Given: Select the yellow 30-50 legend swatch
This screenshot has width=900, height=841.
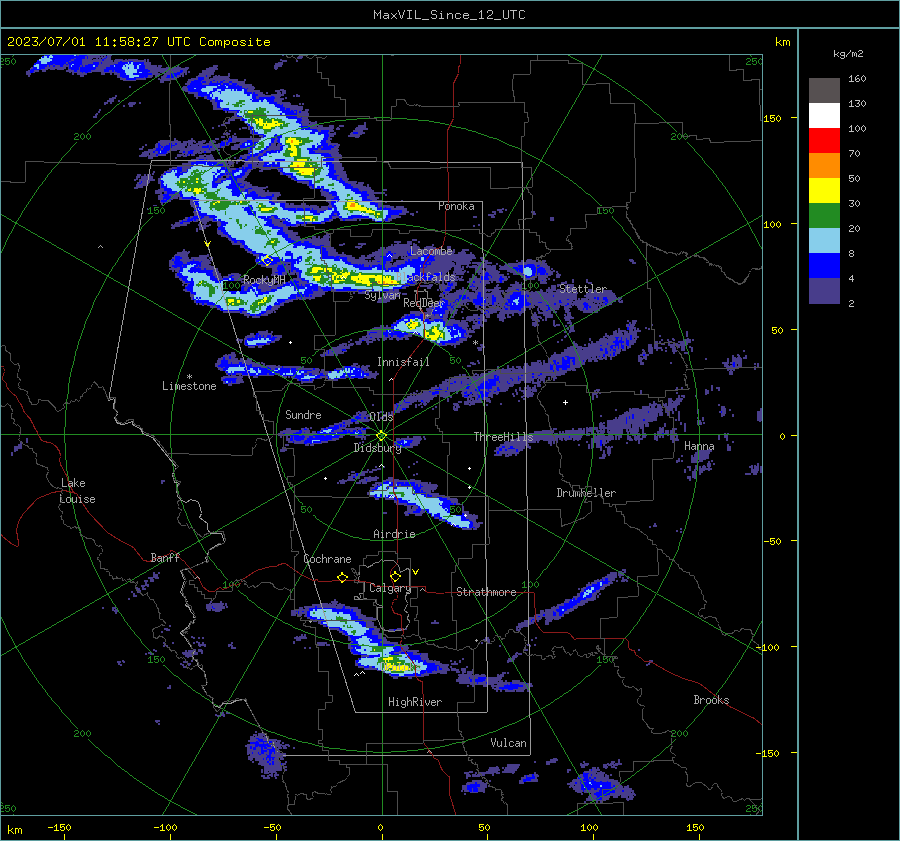Looking at the screenshot, I should 824,191.
